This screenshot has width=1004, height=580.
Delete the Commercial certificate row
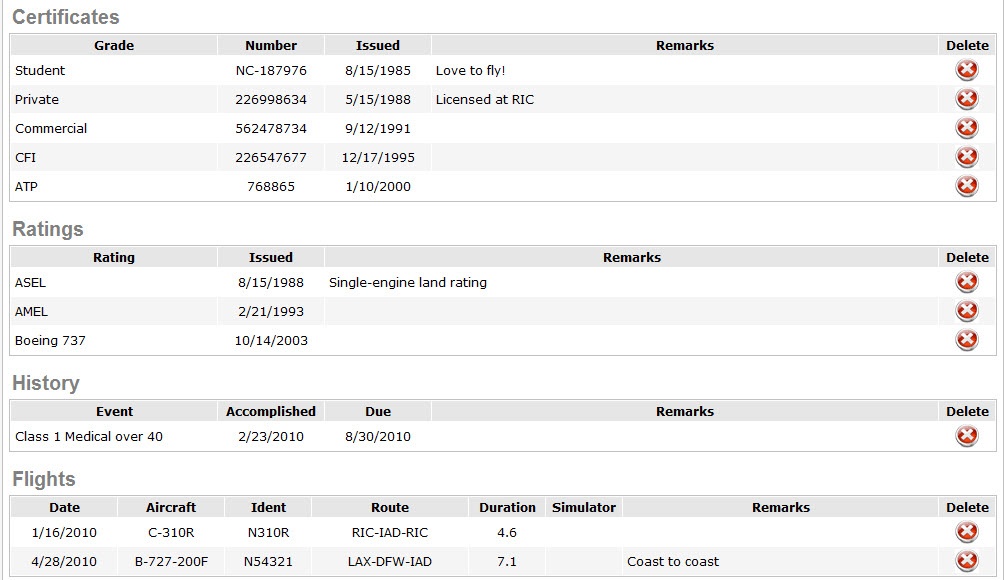tap(967, 128)
